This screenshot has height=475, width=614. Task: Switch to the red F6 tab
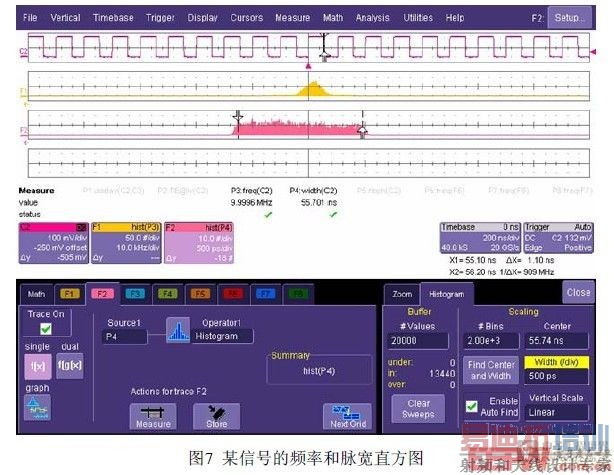point(233,294)
